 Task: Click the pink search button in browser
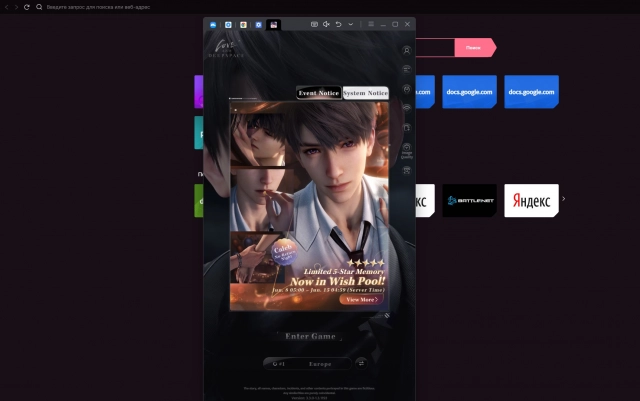click(475, 48)
